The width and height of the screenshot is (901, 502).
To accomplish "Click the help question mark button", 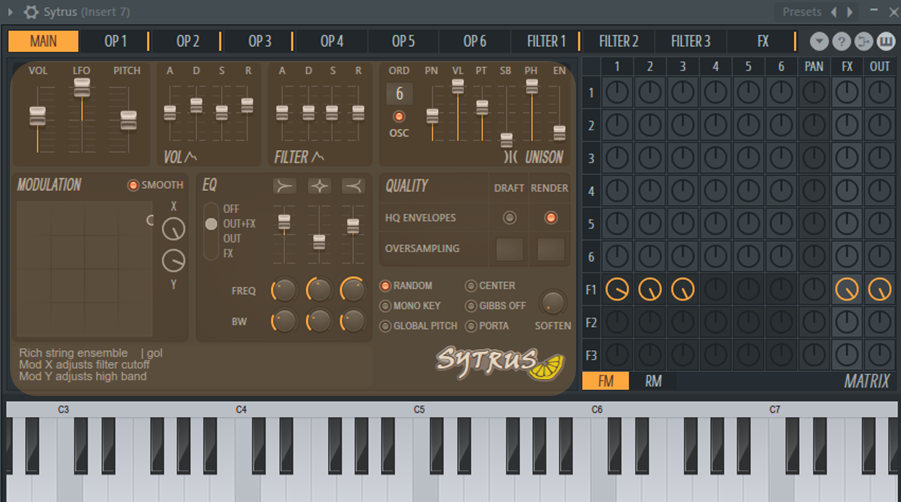I will (841, 41).
